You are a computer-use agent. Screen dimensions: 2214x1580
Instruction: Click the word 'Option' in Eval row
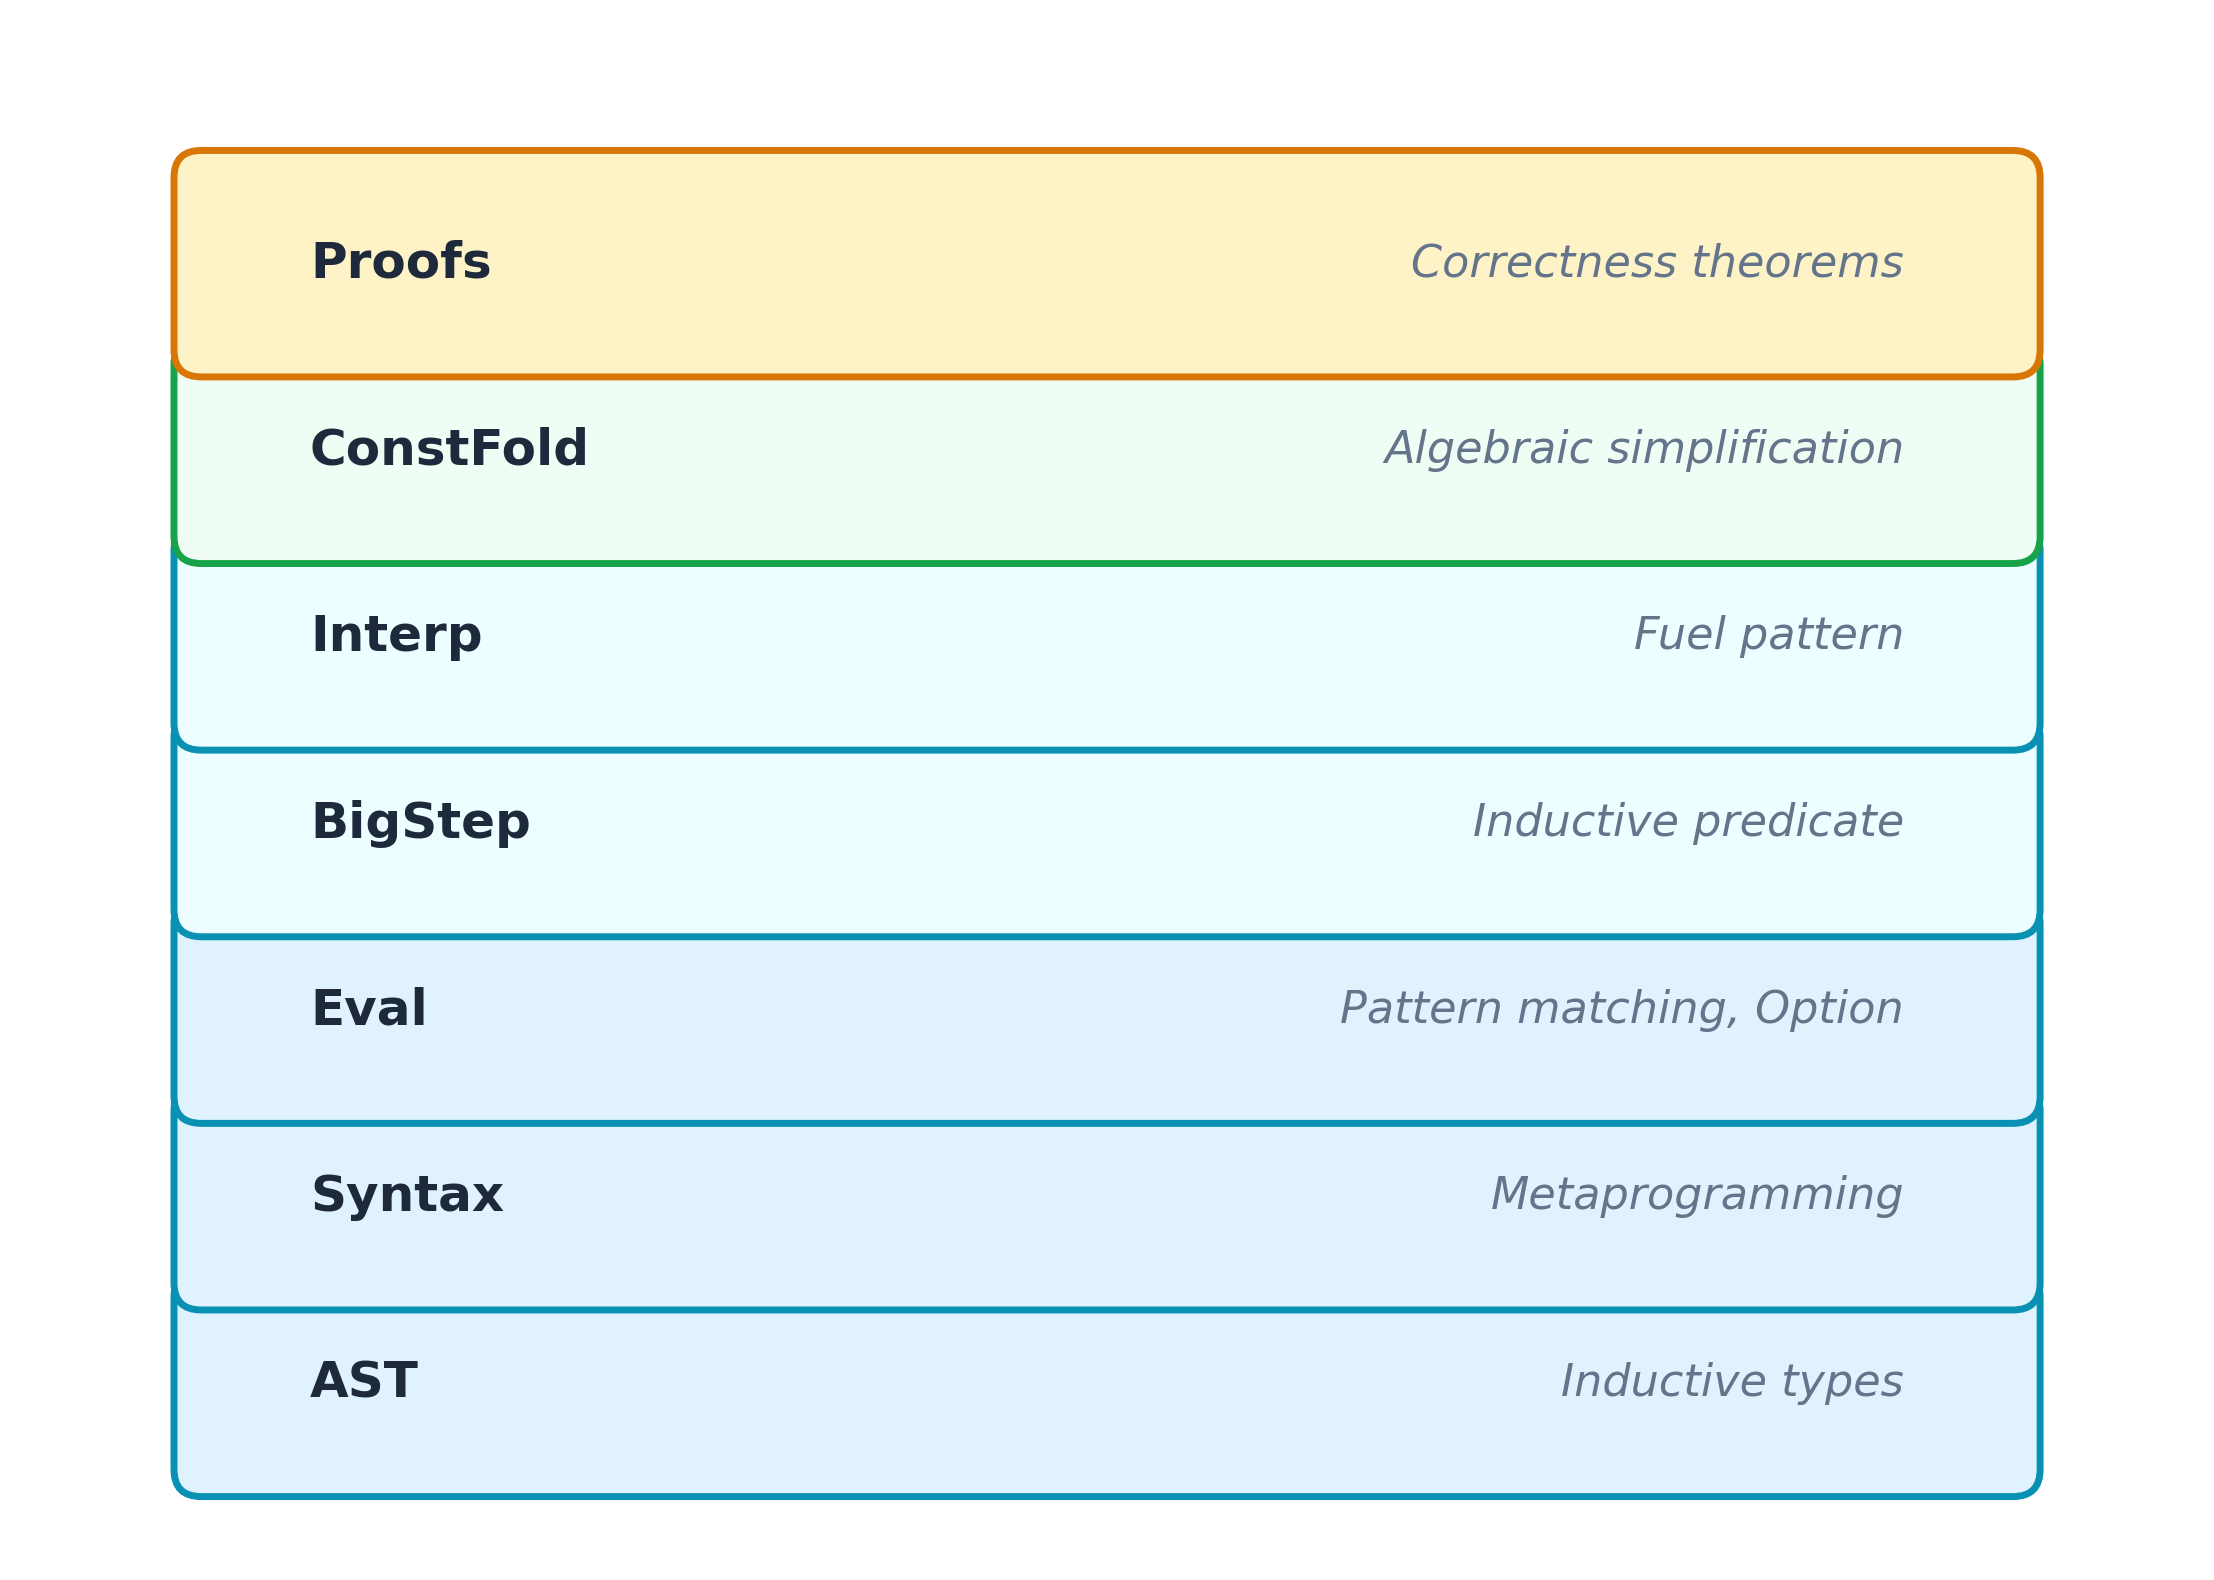[x=1828, y=1009]
